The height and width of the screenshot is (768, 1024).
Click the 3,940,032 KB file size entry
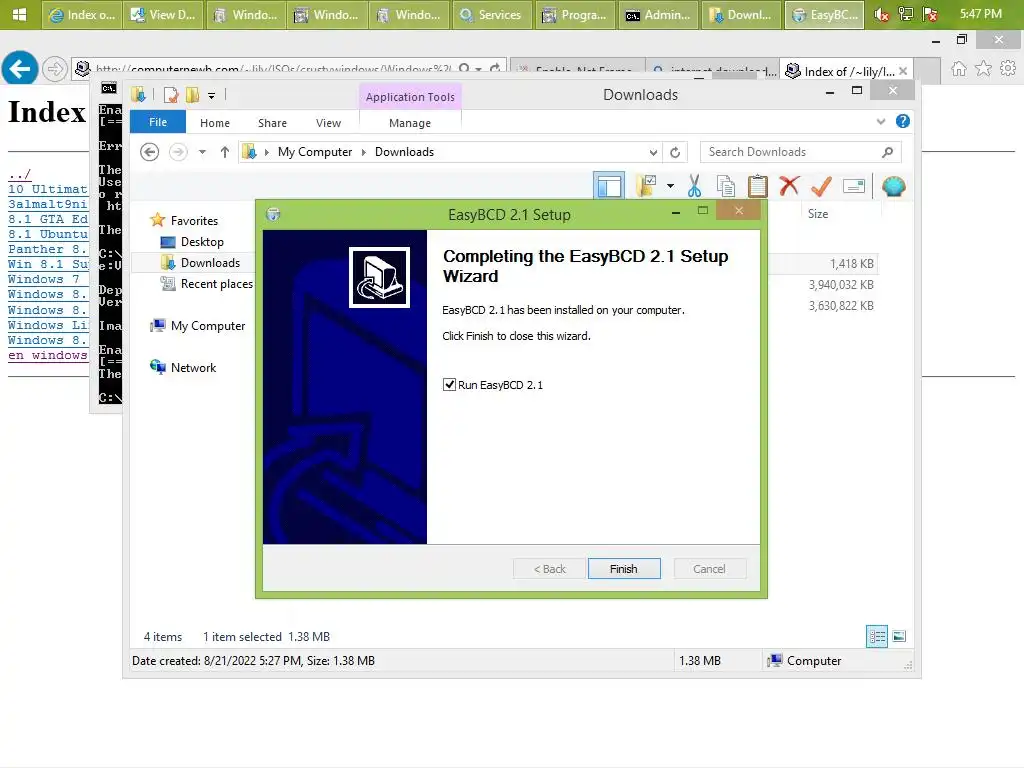[x=841, y=284]
